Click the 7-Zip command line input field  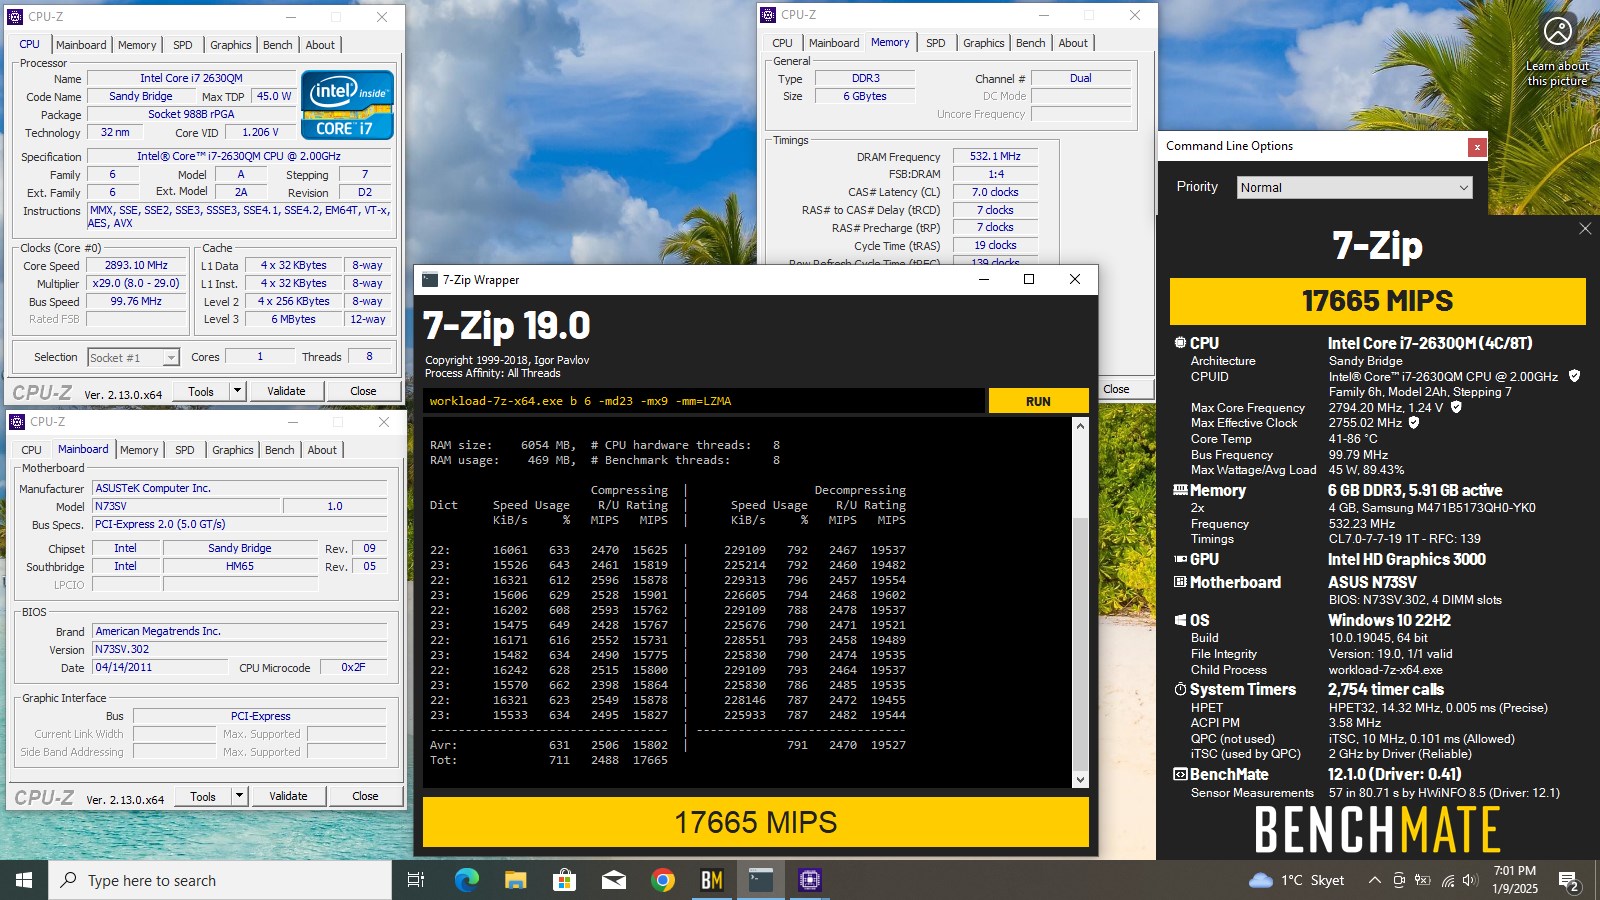coord(704,401)
